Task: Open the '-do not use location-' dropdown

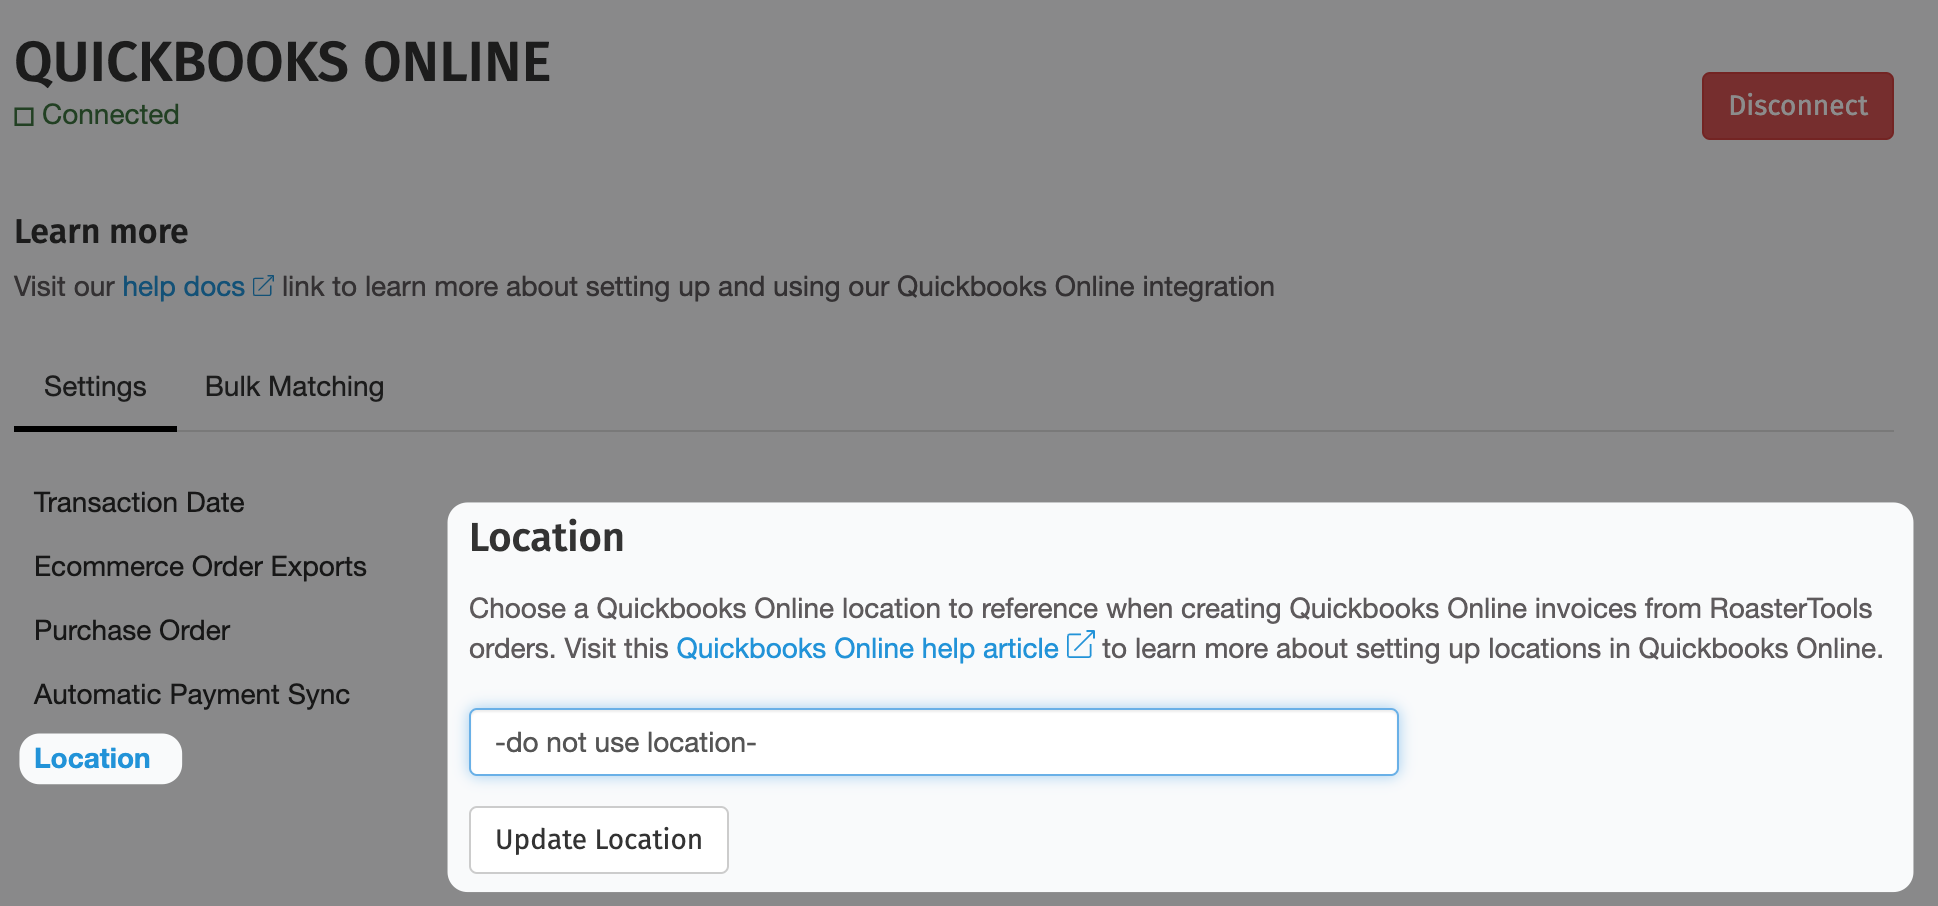Action: point(933,742)
